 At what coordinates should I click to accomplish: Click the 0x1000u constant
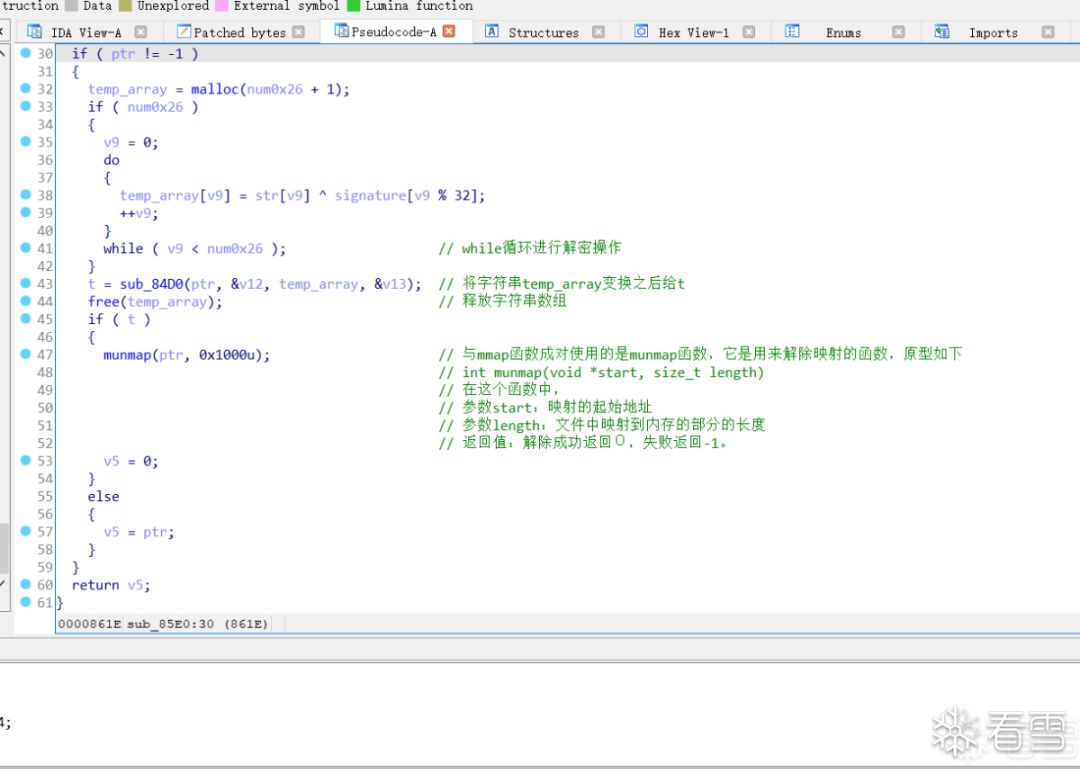click(x=227, y=355)
